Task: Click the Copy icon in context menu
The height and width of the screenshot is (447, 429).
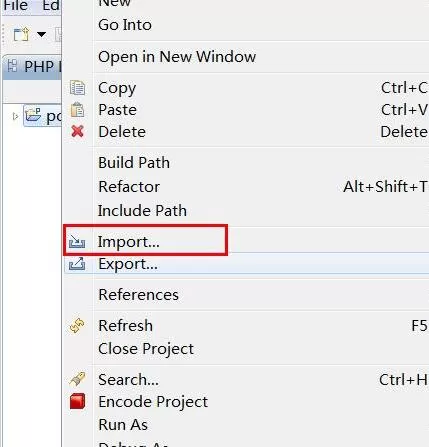Action: point(77,88)
